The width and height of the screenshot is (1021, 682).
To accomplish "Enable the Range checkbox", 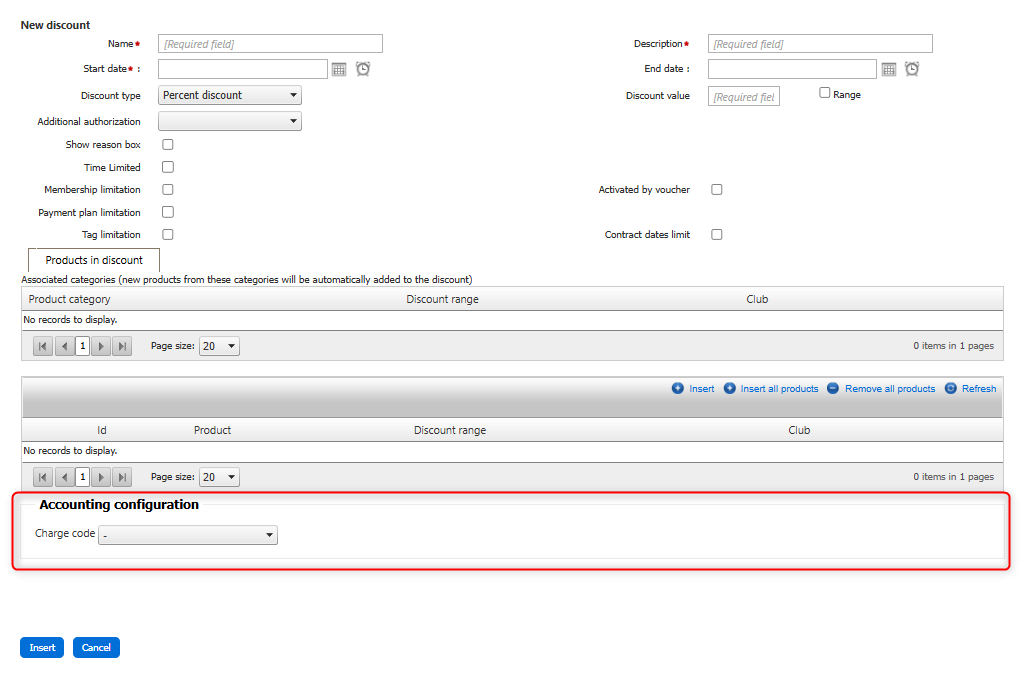I will 825,93.
